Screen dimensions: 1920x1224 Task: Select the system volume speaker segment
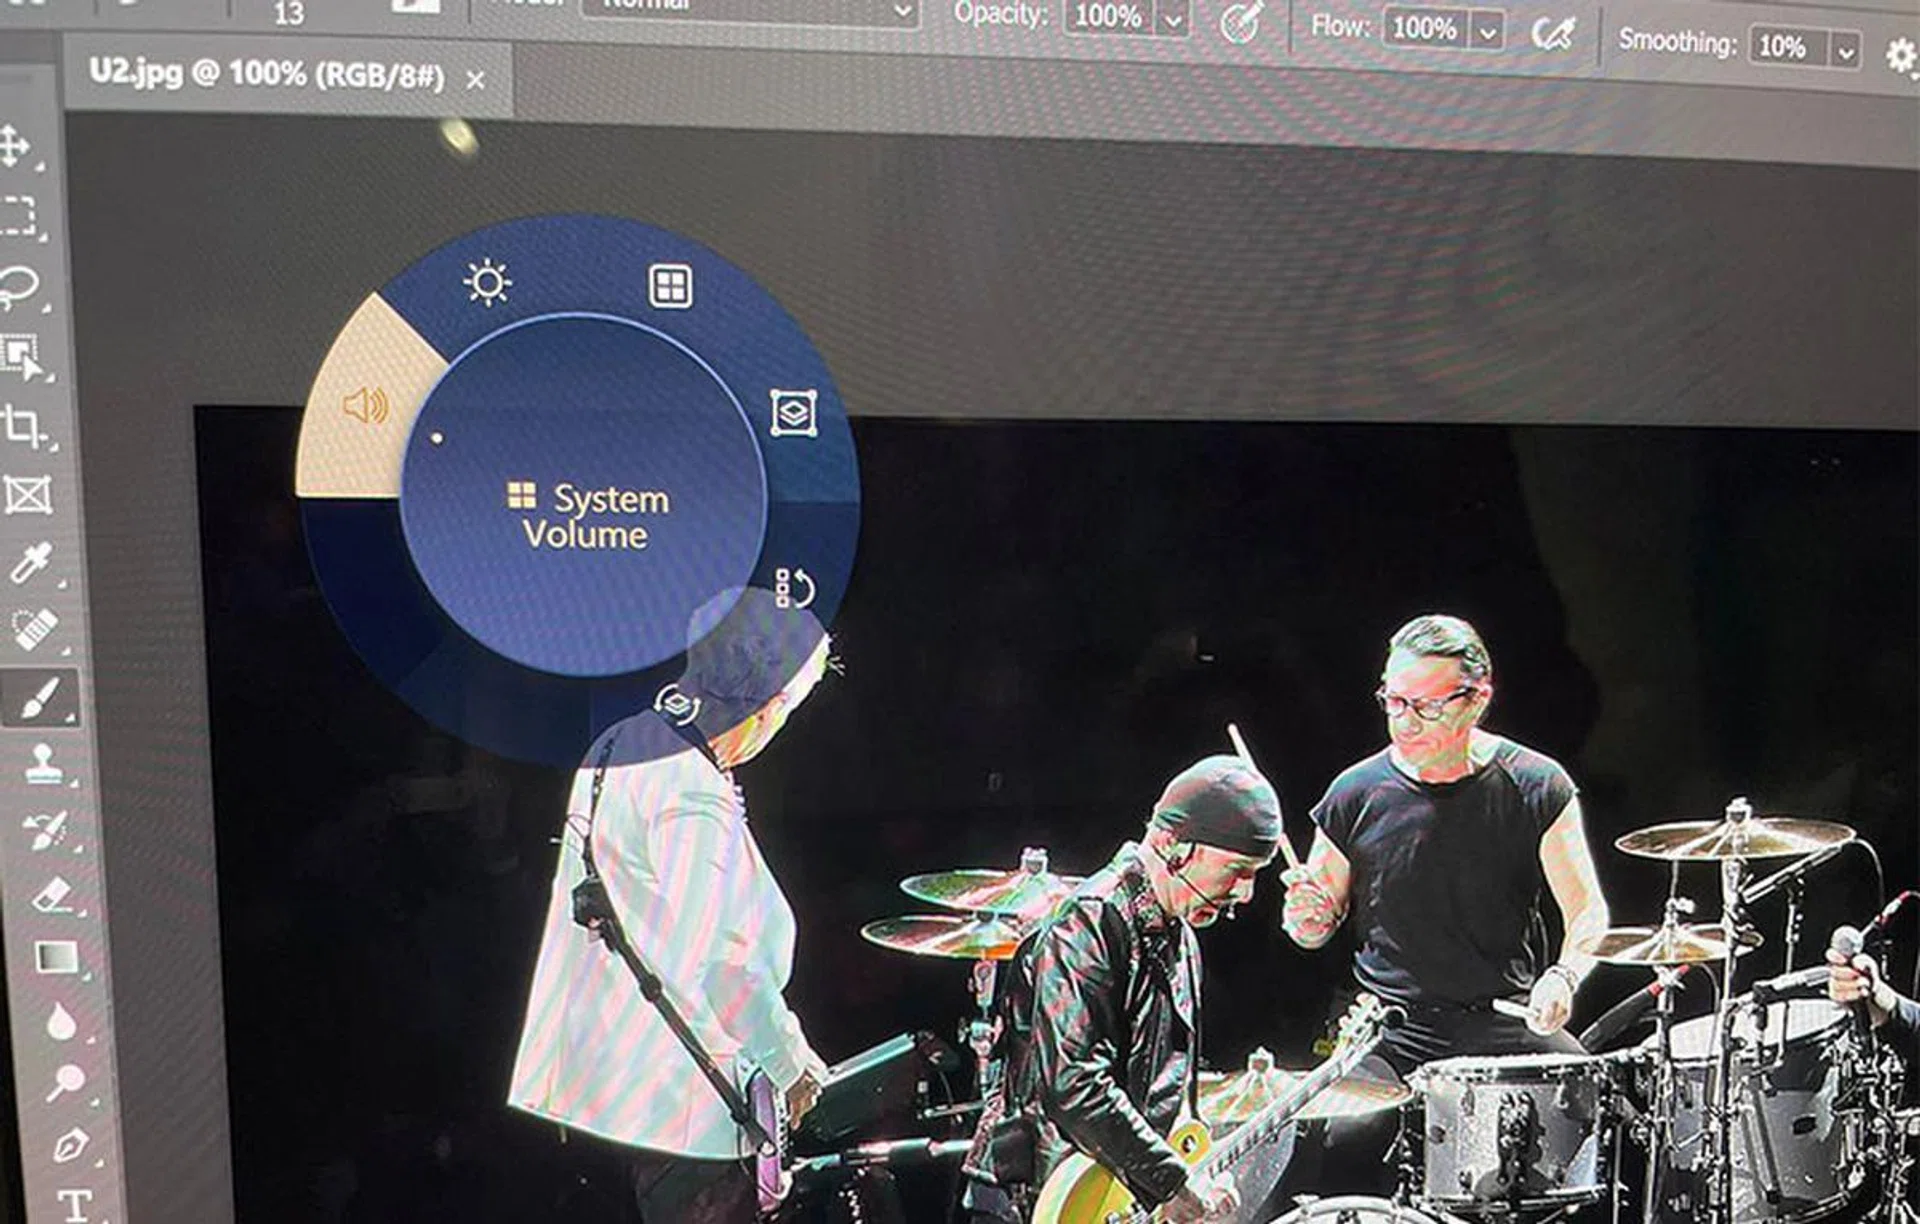pos(365,406)
